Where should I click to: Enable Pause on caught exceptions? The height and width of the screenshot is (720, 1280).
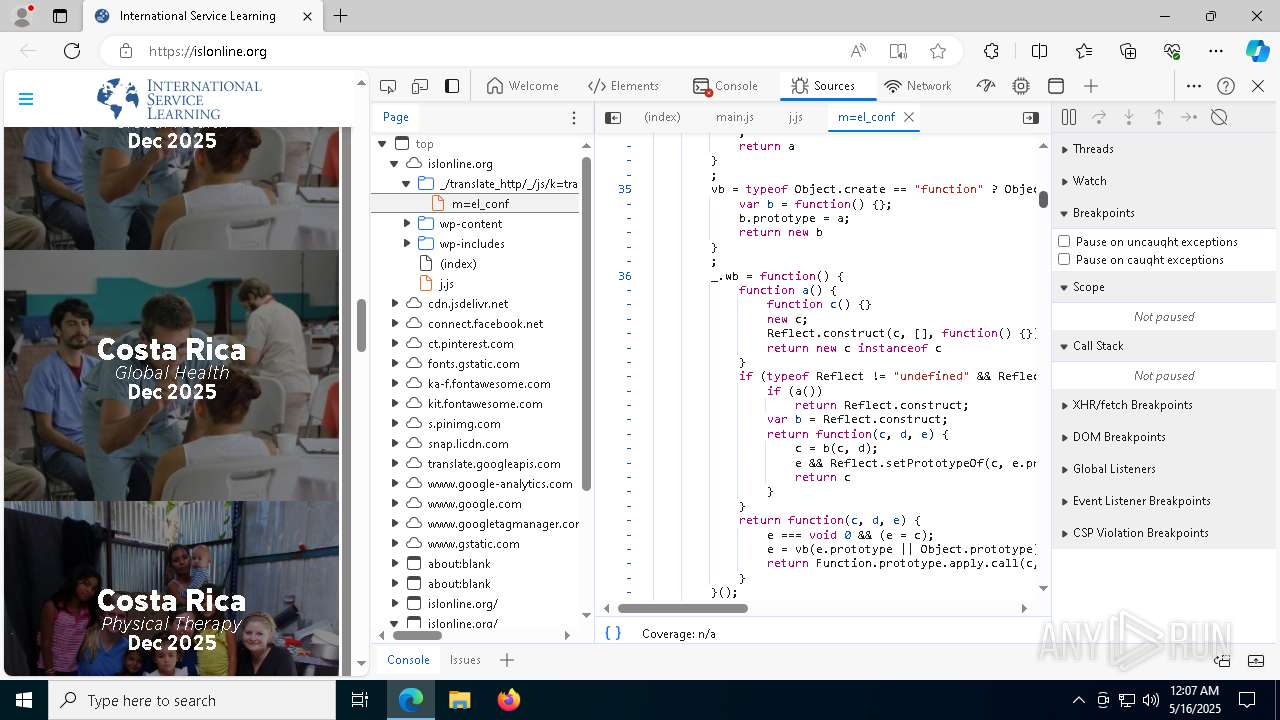tap(1064, 260)
